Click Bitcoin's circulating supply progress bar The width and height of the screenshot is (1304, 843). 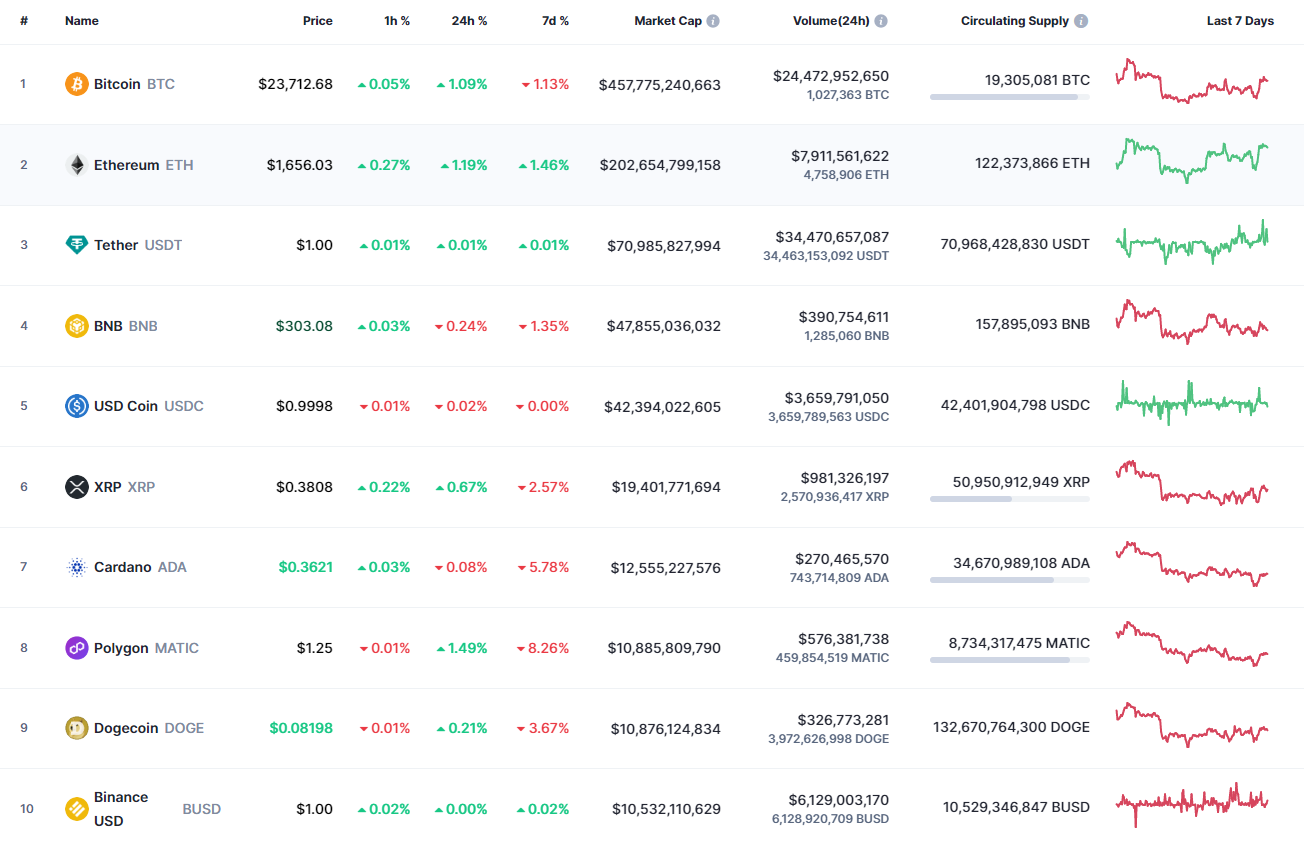(x=1009, y=97)
